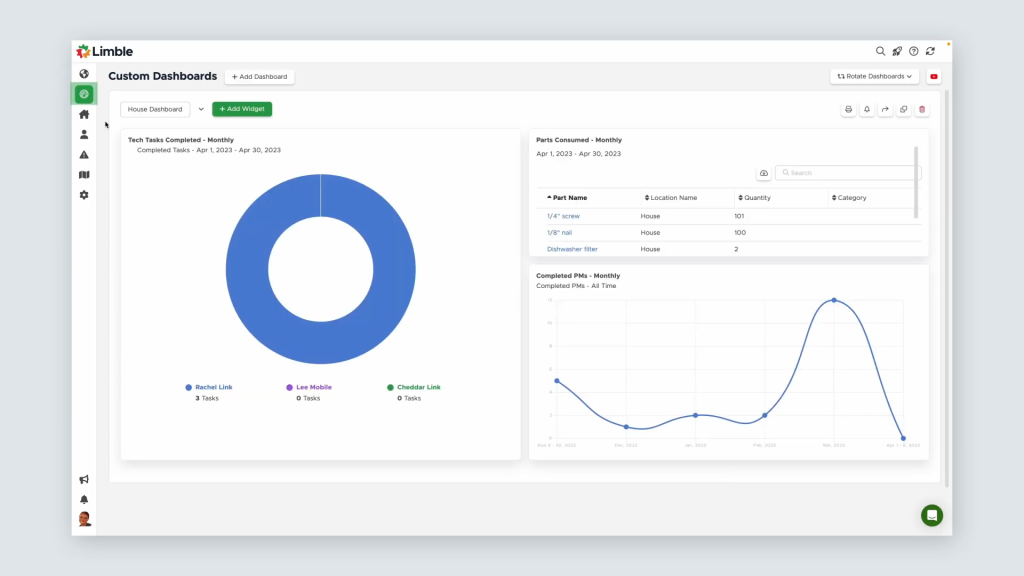Open Settings gear in the left sidebar
The height and width of the screenshot is (576, 1024).
coord(84,194)
